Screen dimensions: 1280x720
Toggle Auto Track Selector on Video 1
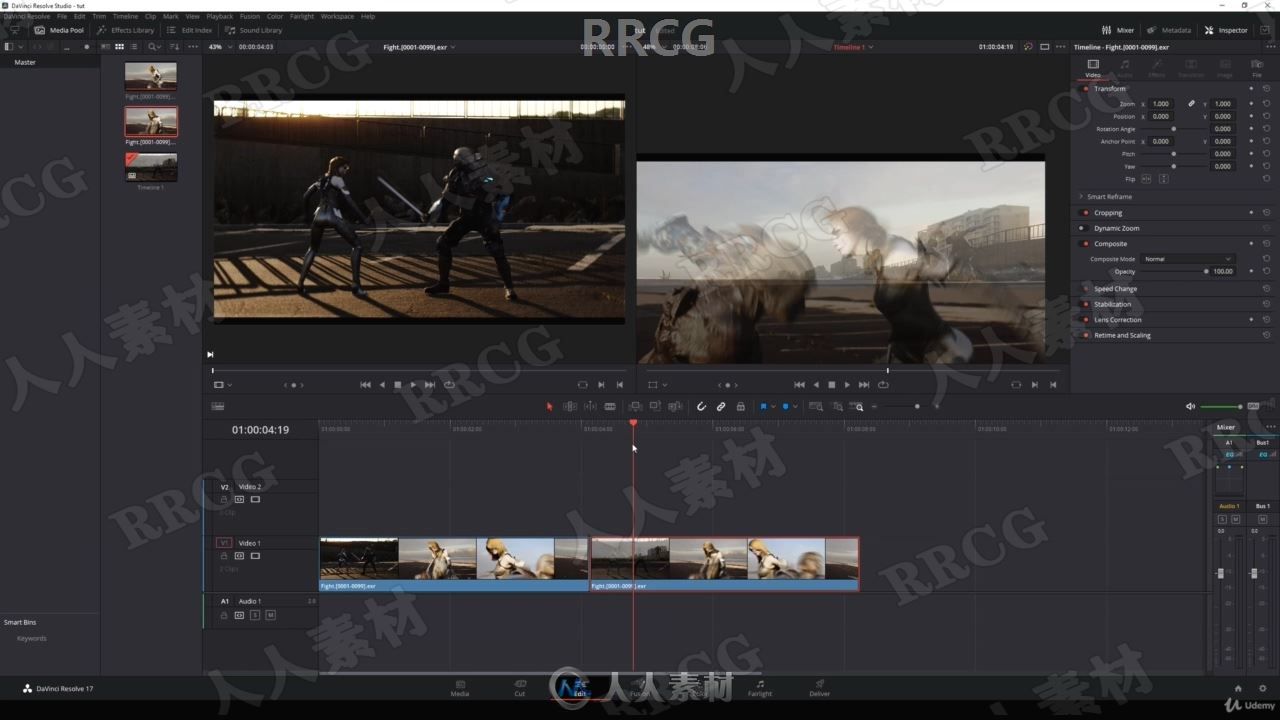coord(239,555)
